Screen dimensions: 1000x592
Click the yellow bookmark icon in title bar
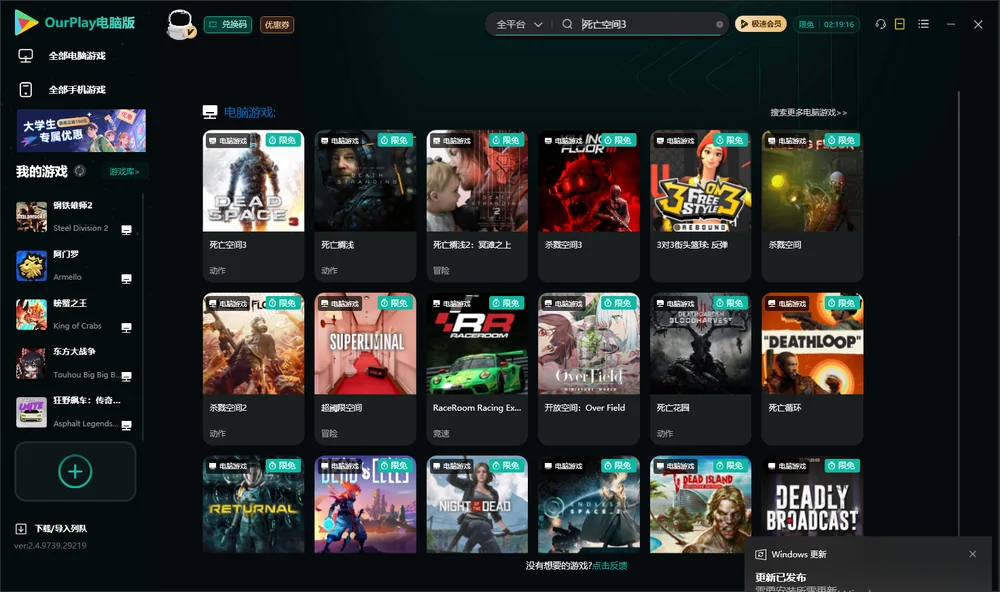pyautogui.click(x=899, y=24)
